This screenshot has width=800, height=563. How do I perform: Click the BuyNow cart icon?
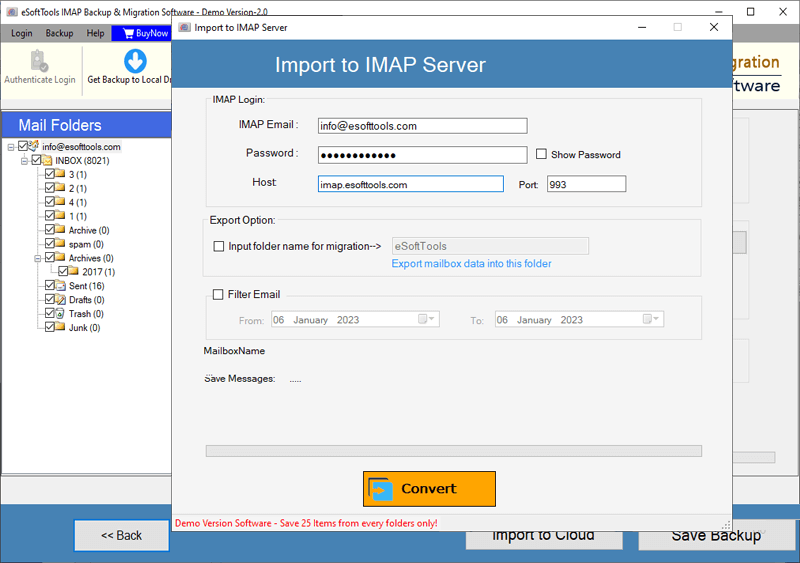129,33
